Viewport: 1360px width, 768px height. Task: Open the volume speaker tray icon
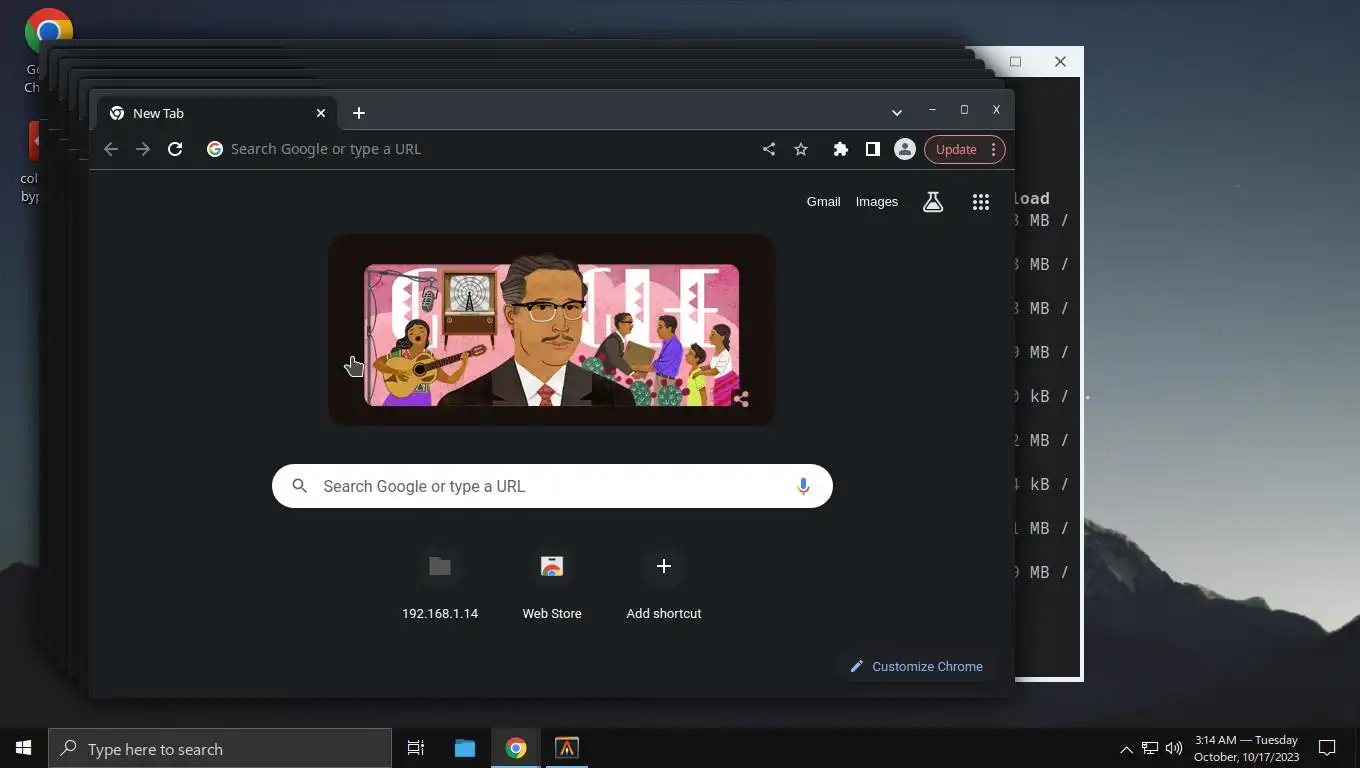coord(1174,748)
